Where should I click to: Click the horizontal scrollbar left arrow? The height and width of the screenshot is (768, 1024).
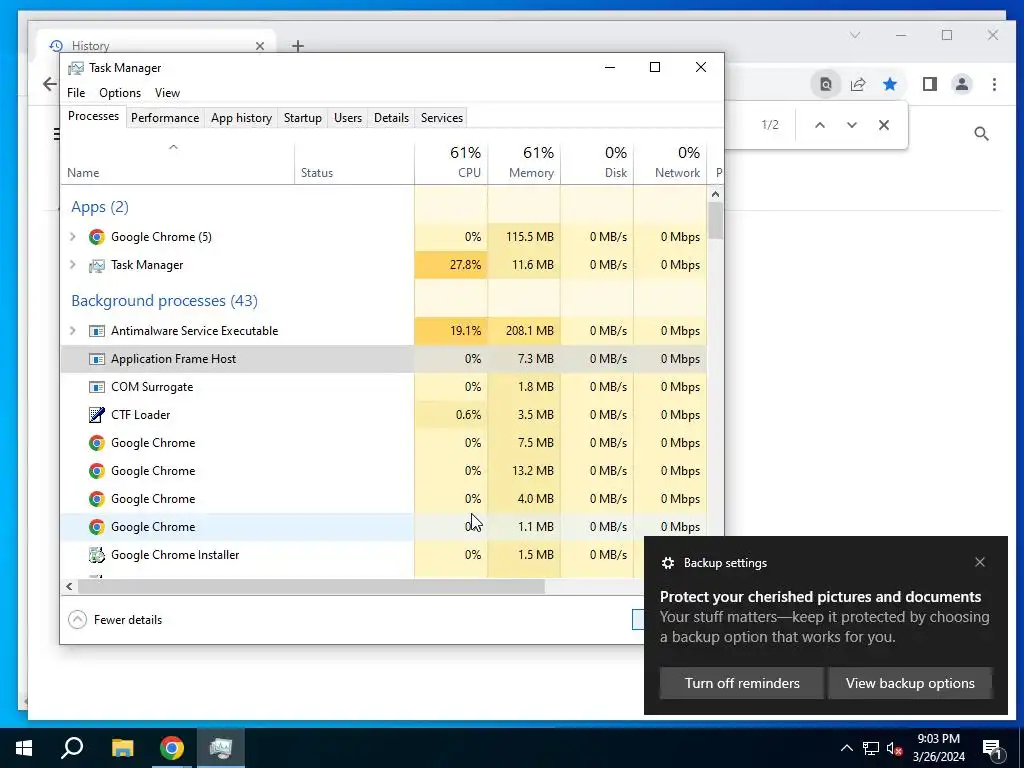69,586
